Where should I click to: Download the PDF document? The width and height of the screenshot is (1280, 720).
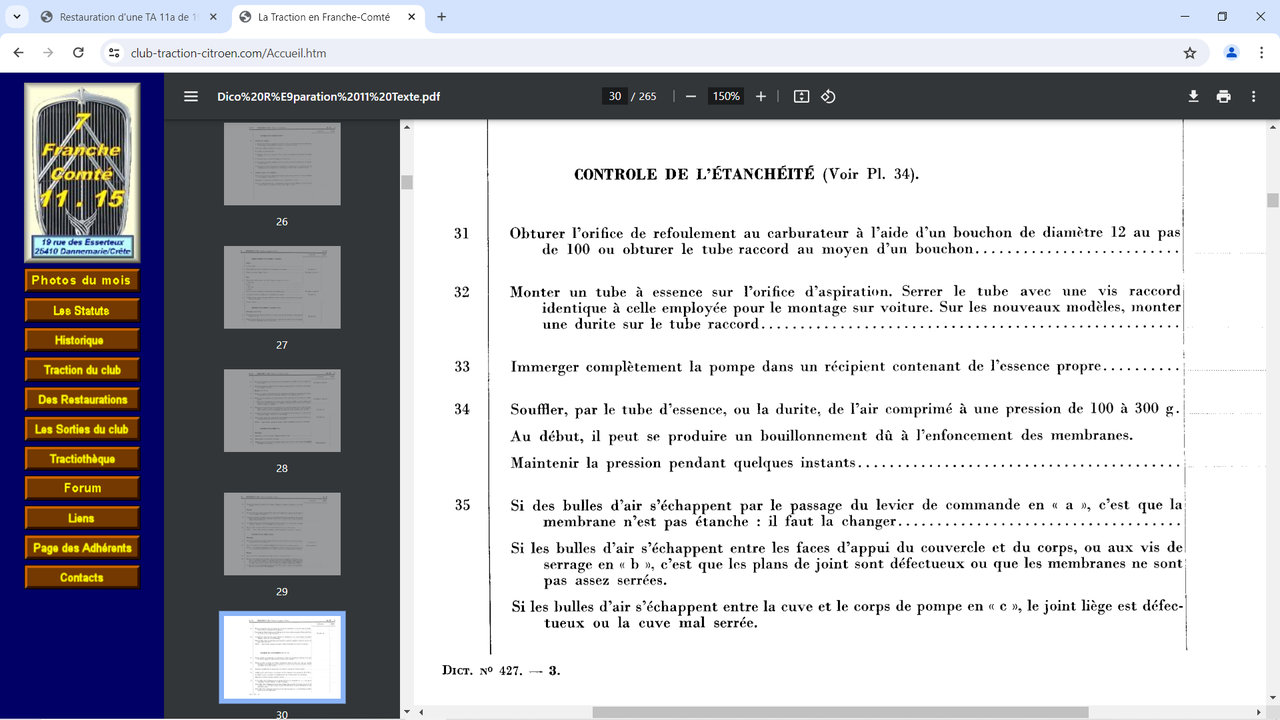pos(1193,96)
